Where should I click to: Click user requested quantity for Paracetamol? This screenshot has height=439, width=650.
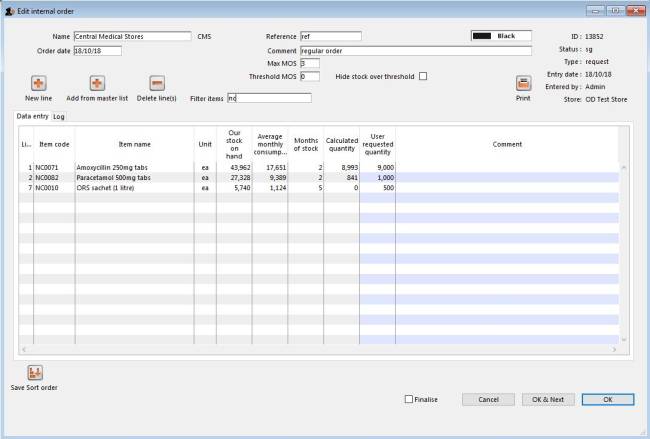377,177
